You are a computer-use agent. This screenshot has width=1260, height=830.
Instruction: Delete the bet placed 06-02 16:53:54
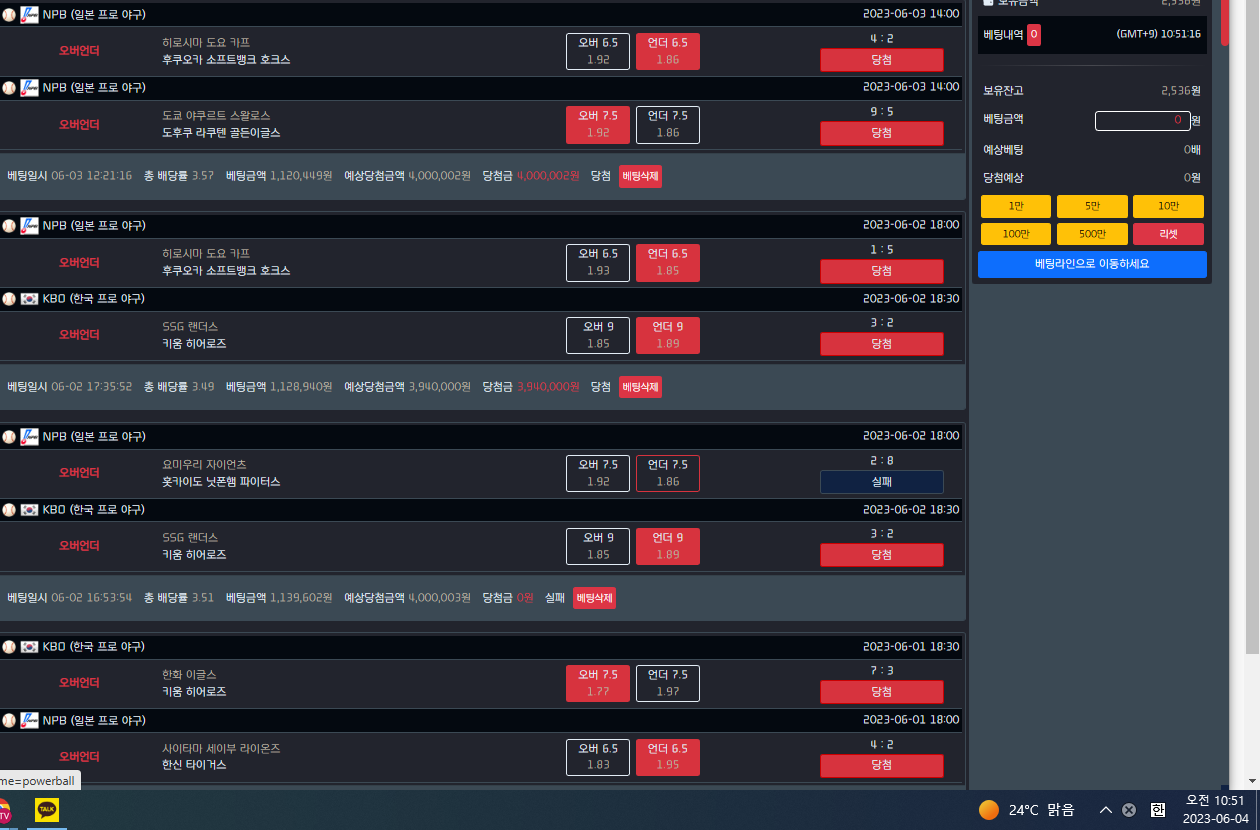pyautogui.click(x=594, y=598)
